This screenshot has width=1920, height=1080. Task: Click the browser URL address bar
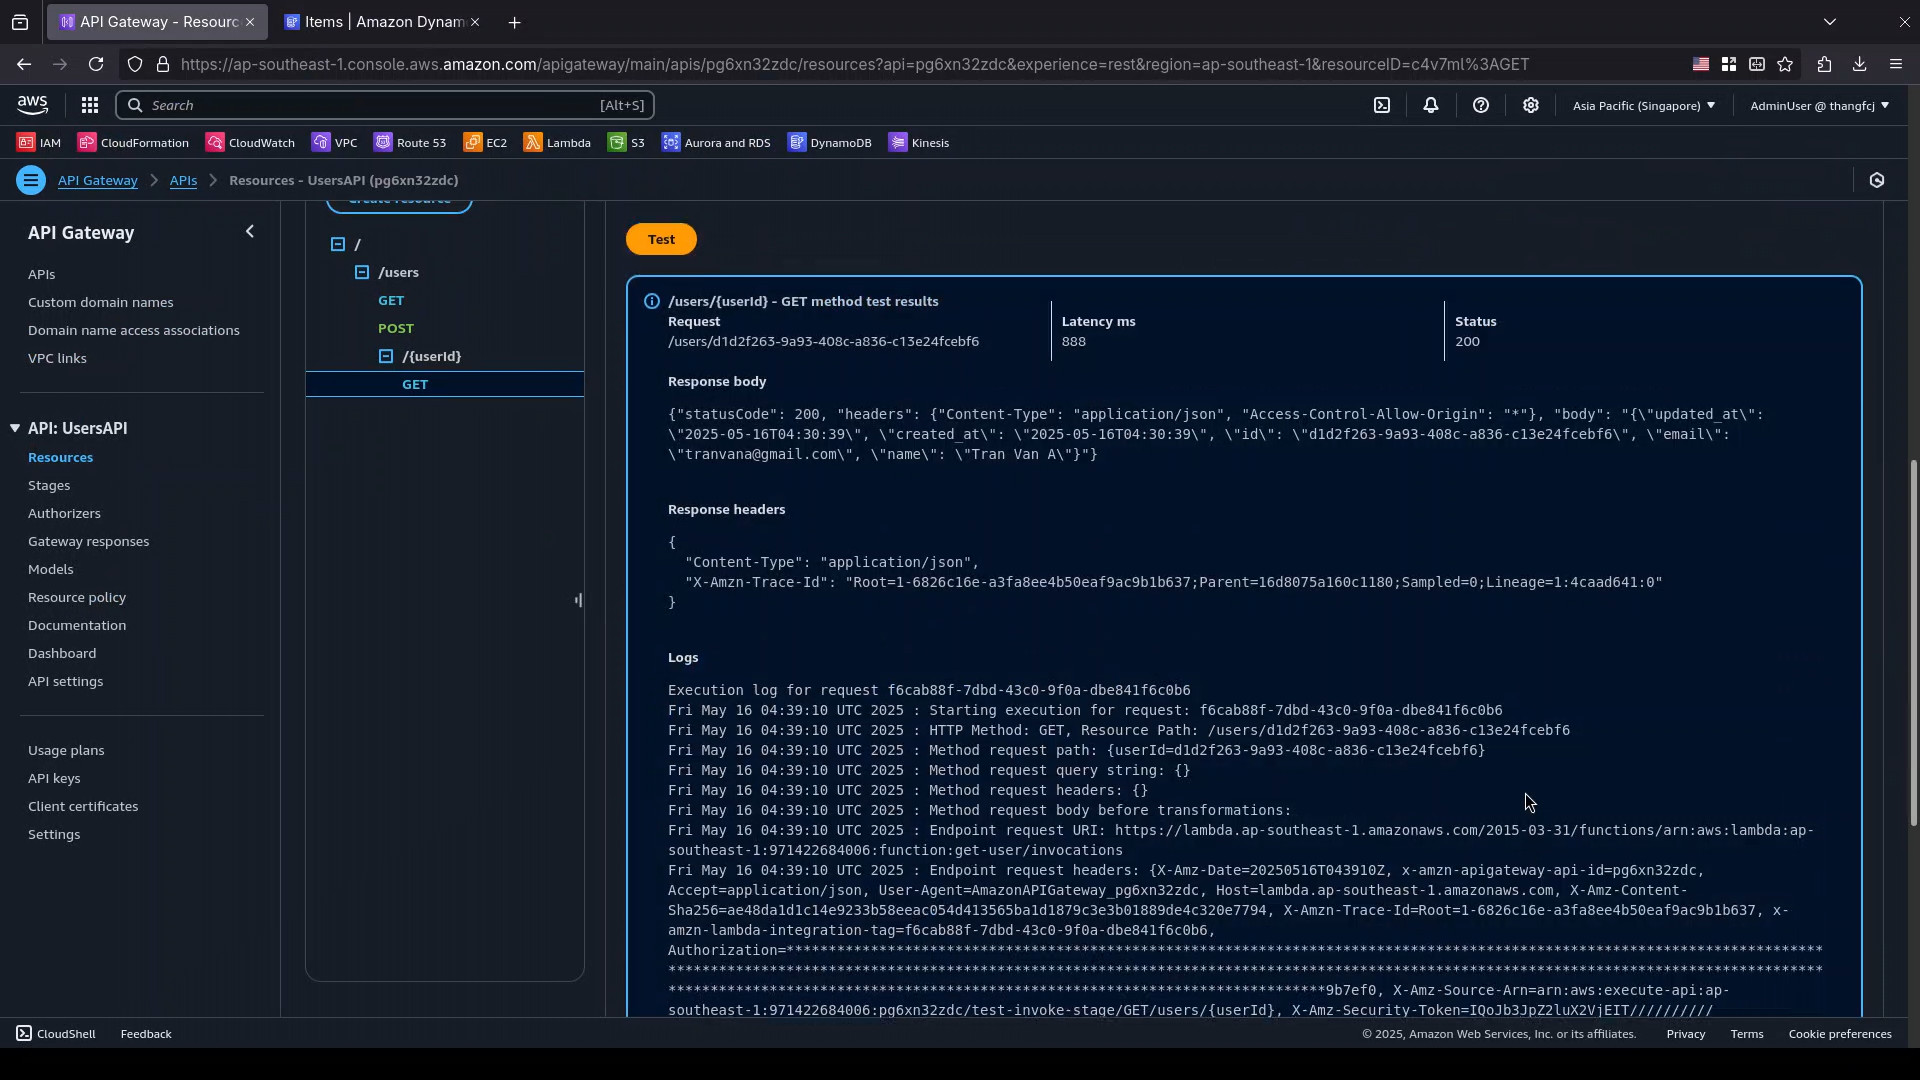tap(855, 64)
